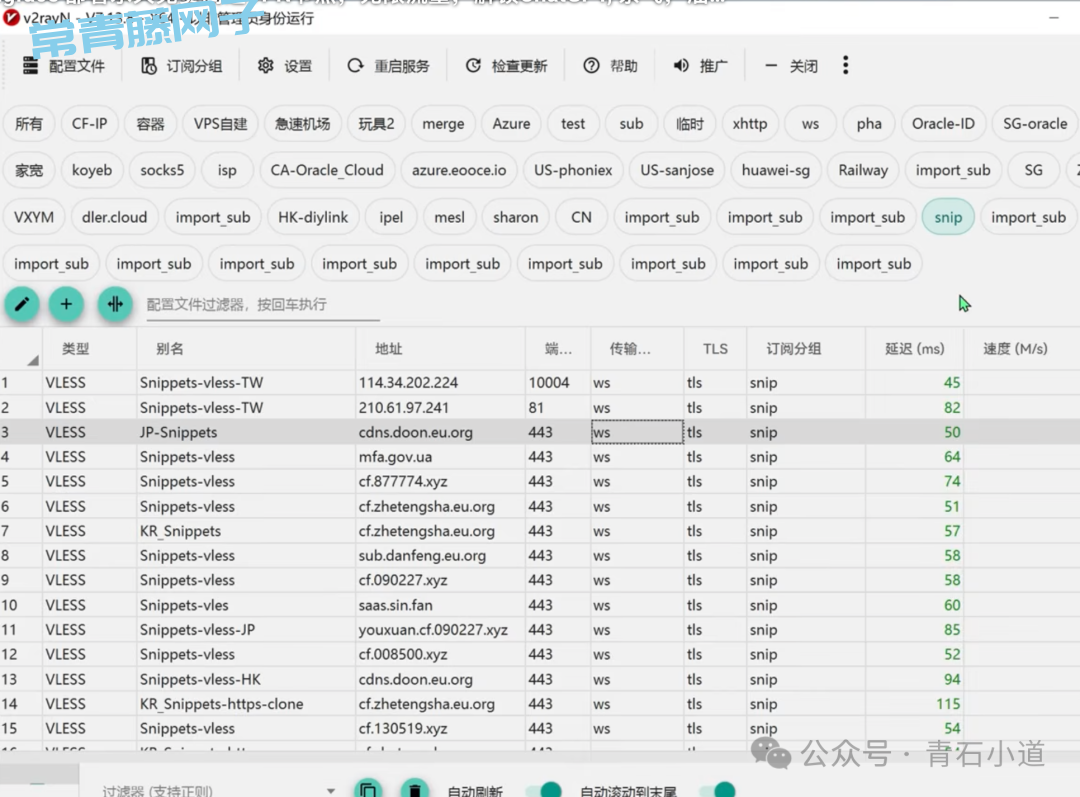Expand the 过滤器 log filter dropdown arrow
The height and width of the screenshot is (797, 1080).
tap(331, 791)
